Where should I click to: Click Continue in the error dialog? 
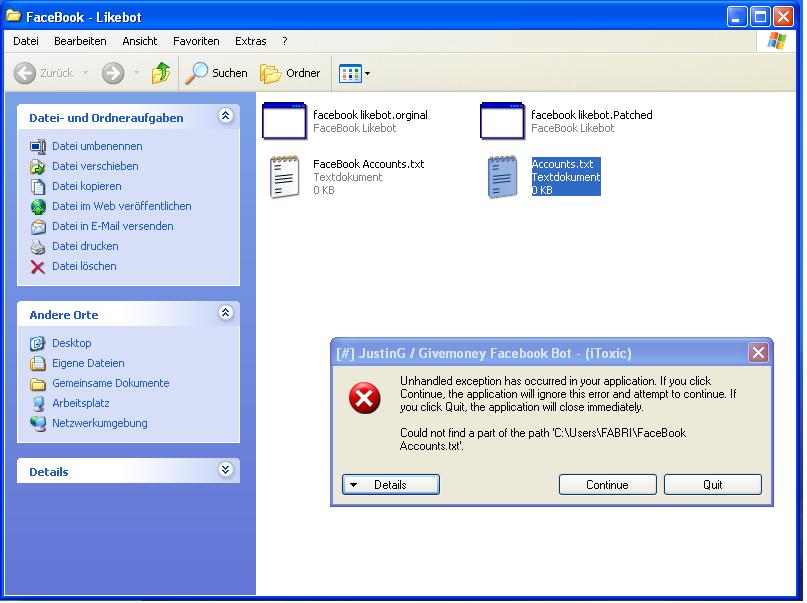point(607,485)
